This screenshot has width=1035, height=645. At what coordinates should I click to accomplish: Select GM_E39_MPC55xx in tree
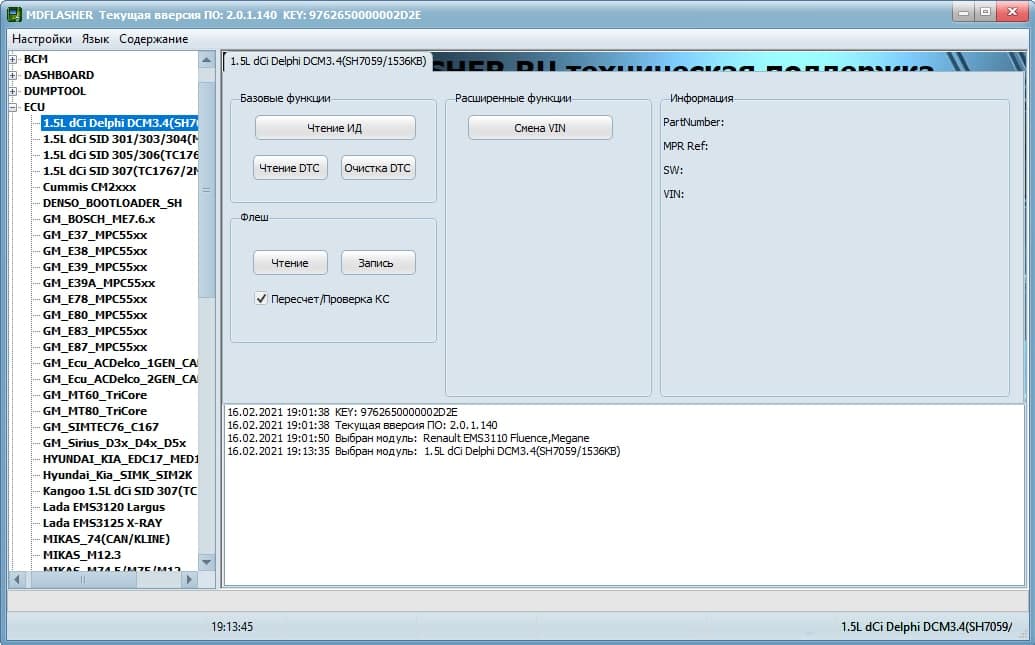pos(95,267)
